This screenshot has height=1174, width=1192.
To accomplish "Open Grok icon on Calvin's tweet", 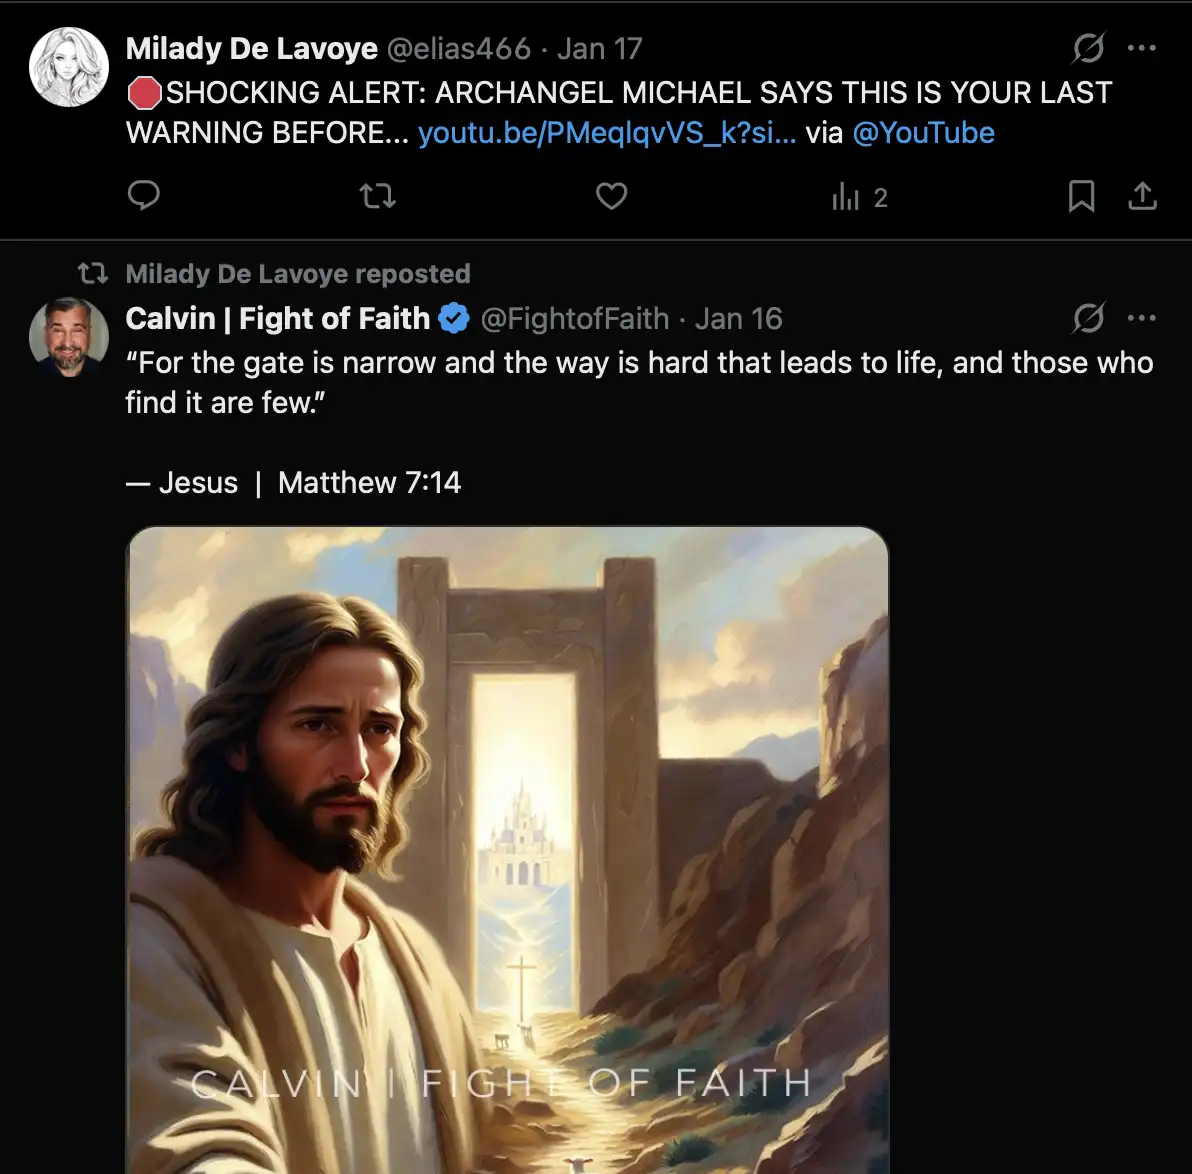I will pyautogui.click(x=1088, y=319).
